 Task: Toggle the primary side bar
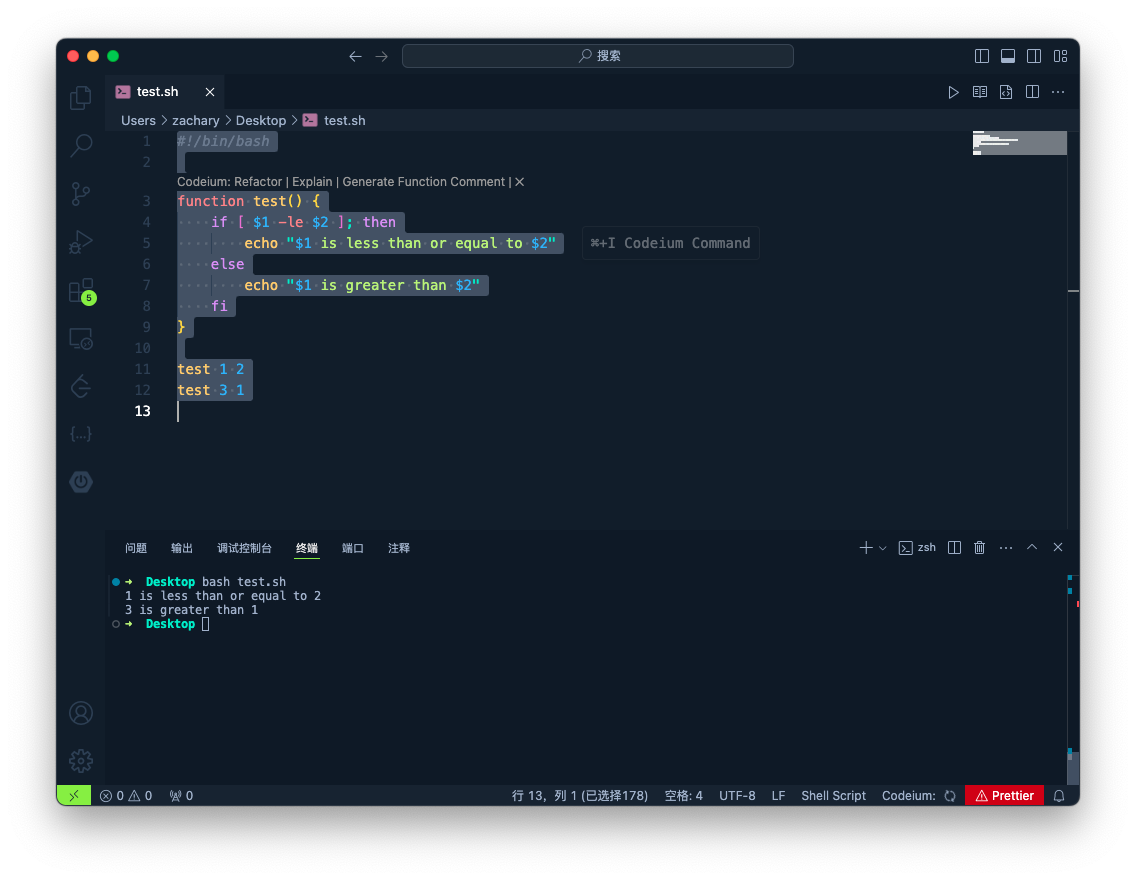(982, 56)
